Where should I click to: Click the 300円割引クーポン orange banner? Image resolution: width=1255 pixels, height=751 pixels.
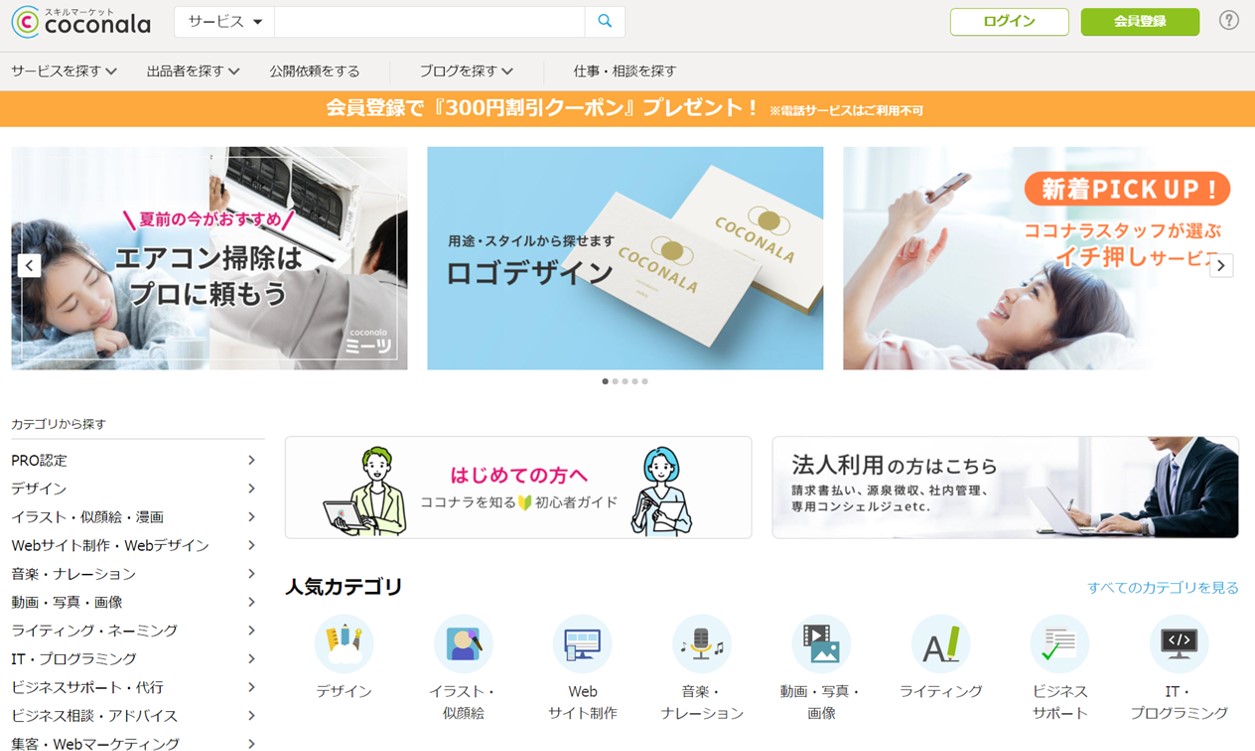(x=627, y=109)
